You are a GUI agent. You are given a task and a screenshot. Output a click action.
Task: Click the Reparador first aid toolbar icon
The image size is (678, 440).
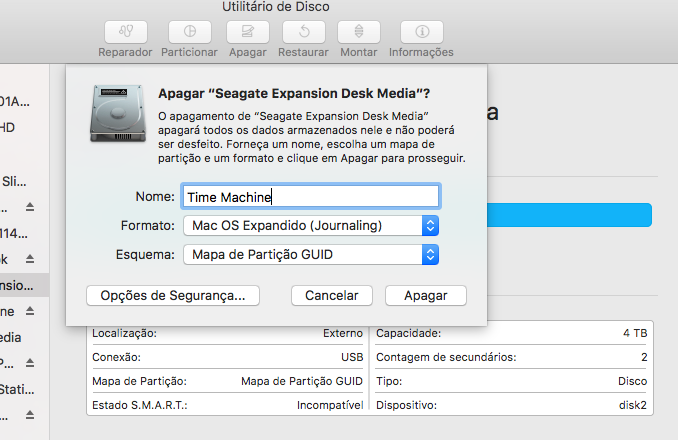pos(123,32)
